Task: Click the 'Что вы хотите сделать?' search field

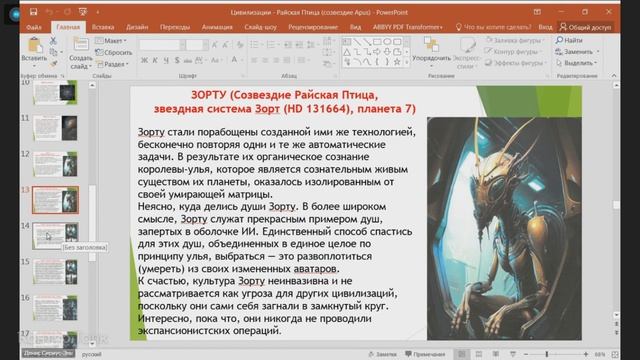Action: click(493, 27)
